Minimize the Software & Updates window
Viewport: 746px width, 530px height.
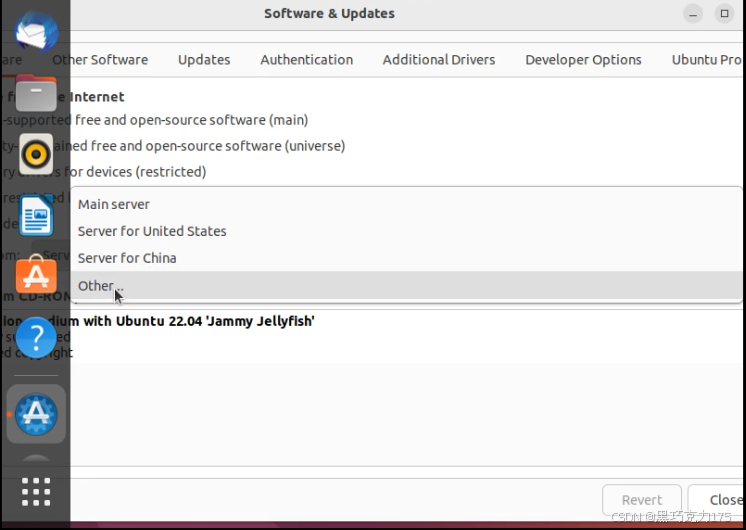point(693,14)
